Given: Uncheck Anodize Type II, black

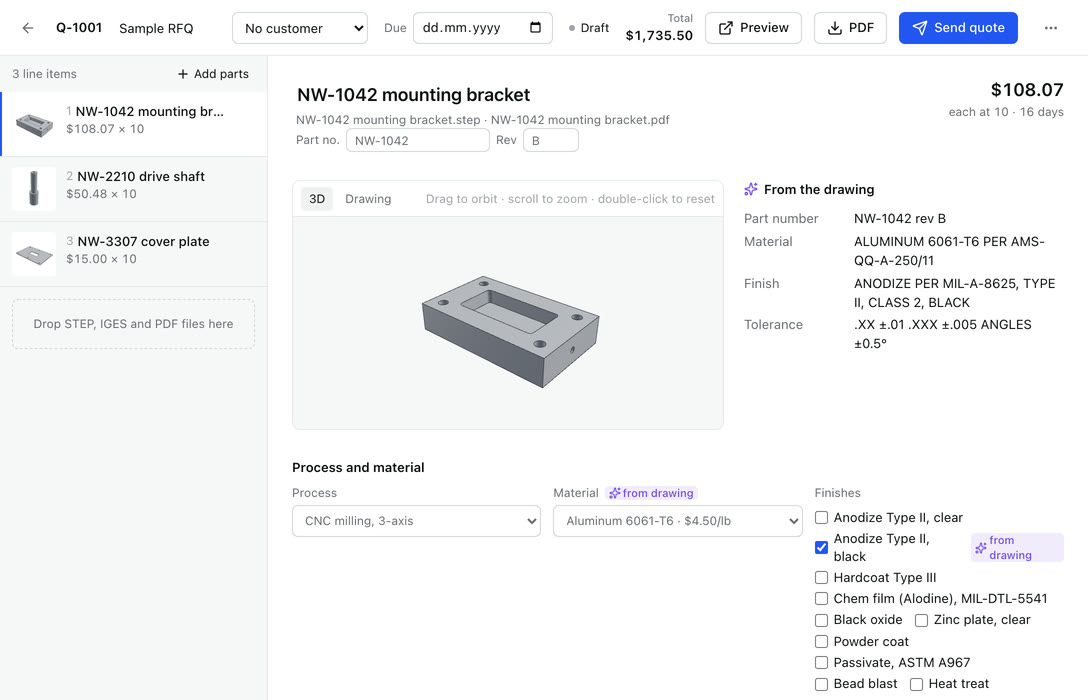Looking at the screenshot, I should [822, 547].
